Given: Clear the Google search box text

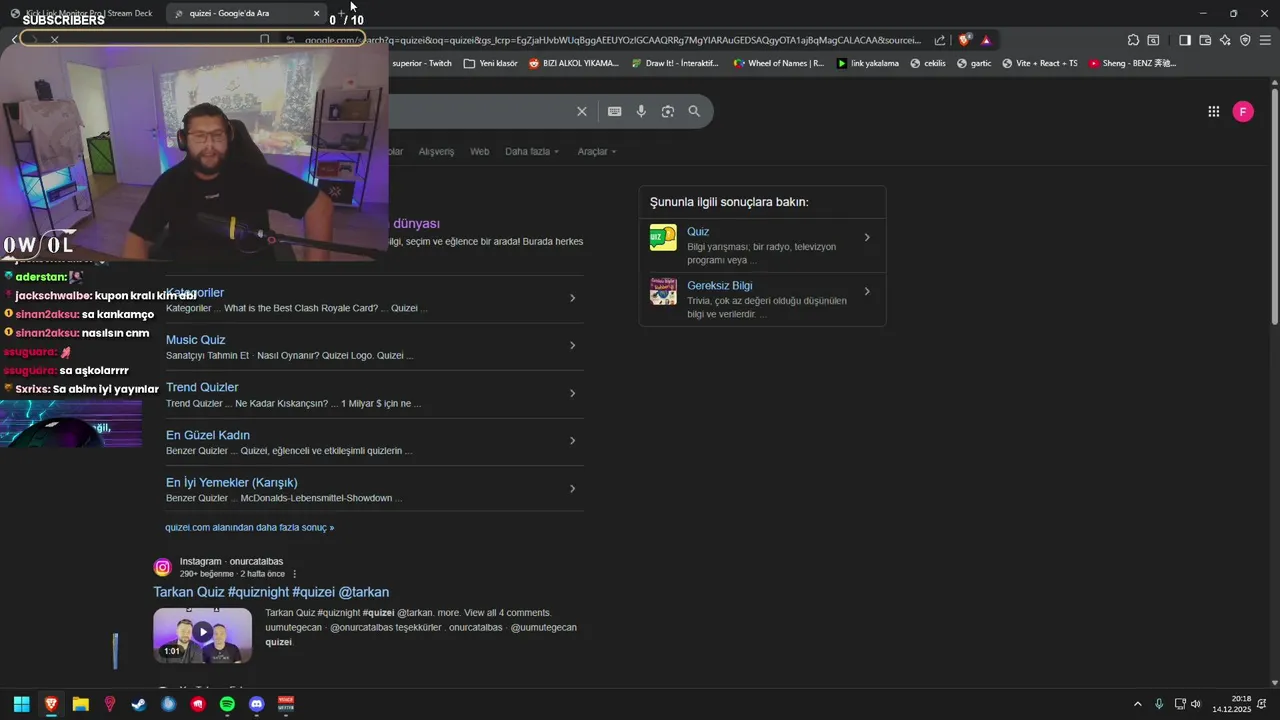Looking at the screenshot, I should coord(581,111).
